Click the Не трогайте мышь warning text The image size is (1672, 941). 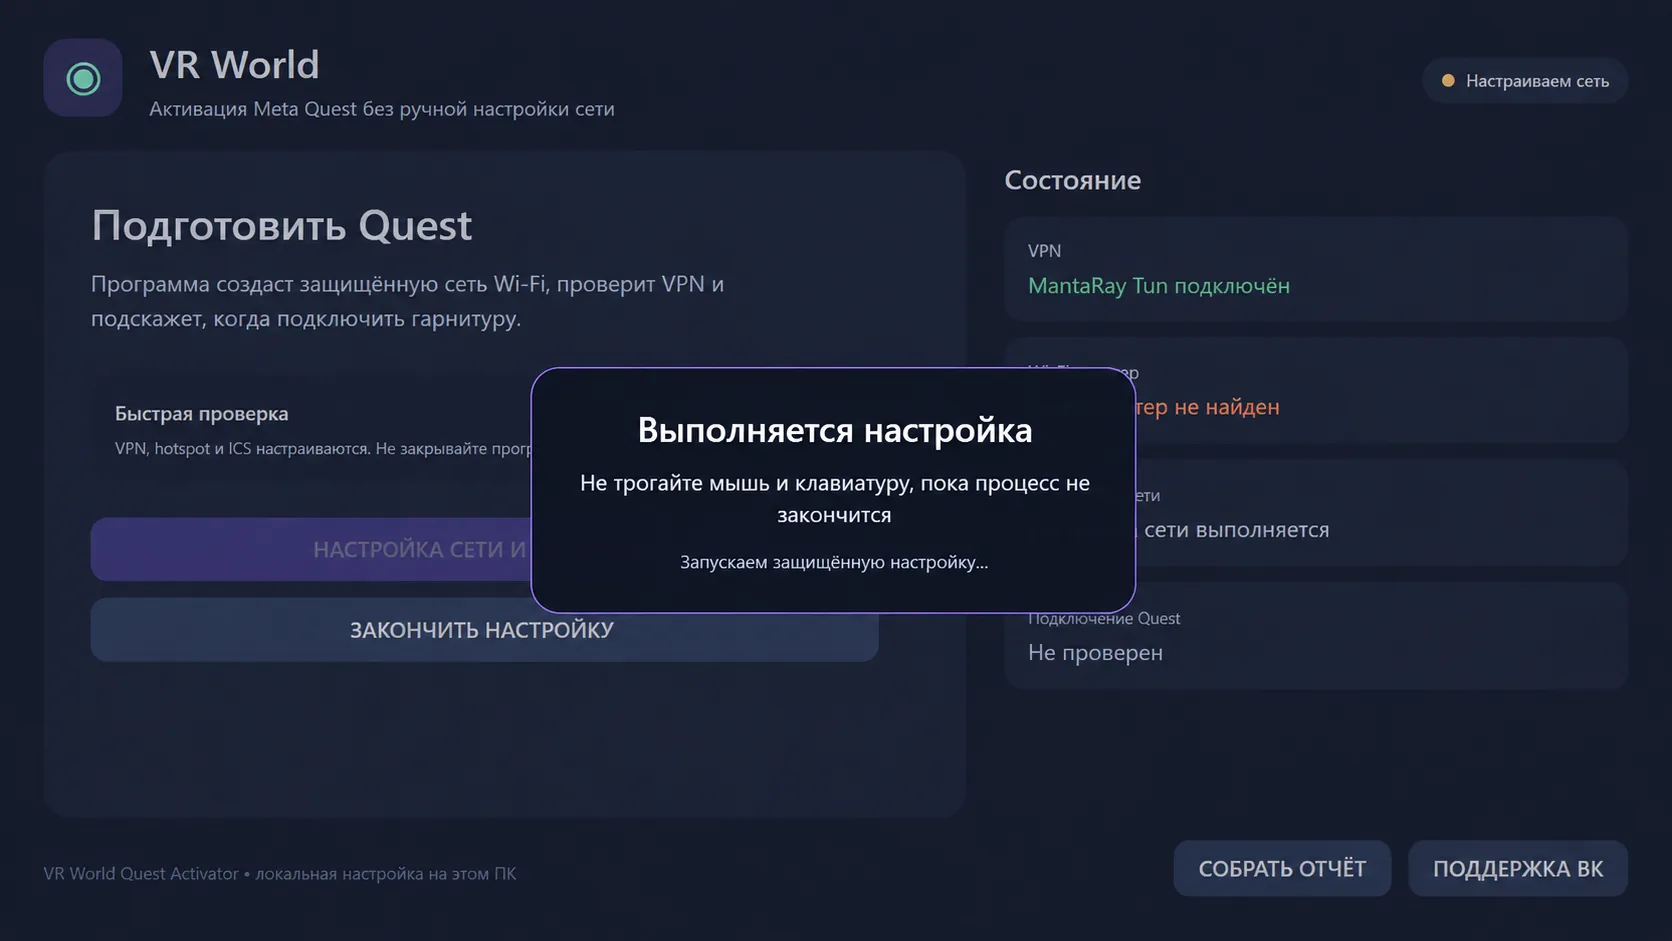tap(835, 499)
